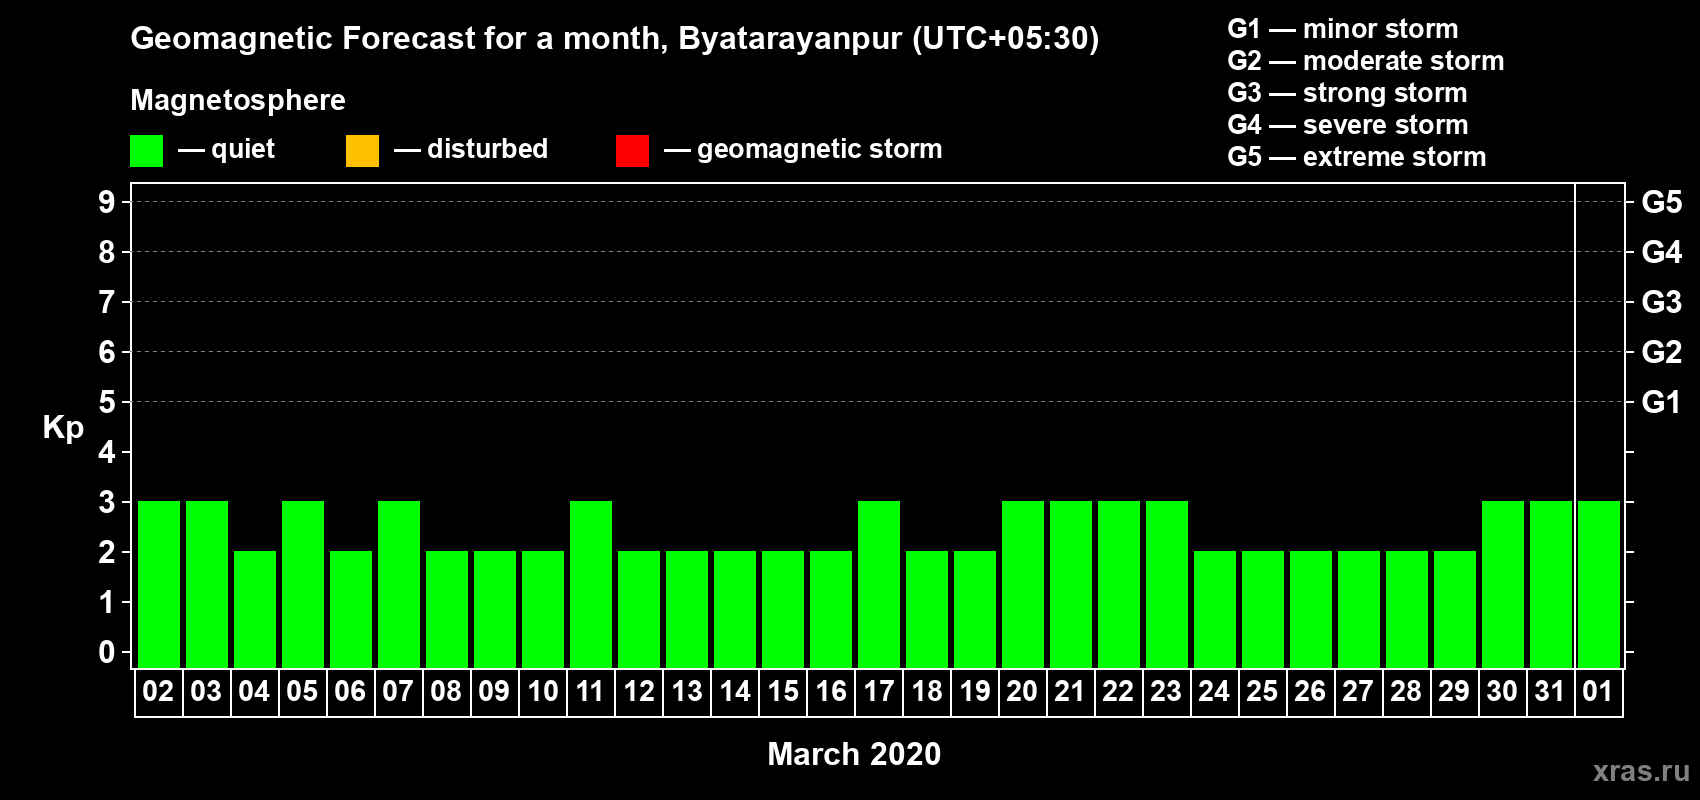
Task: Click the 'geomagnetic storm' legend label
Action: (820, 150)
